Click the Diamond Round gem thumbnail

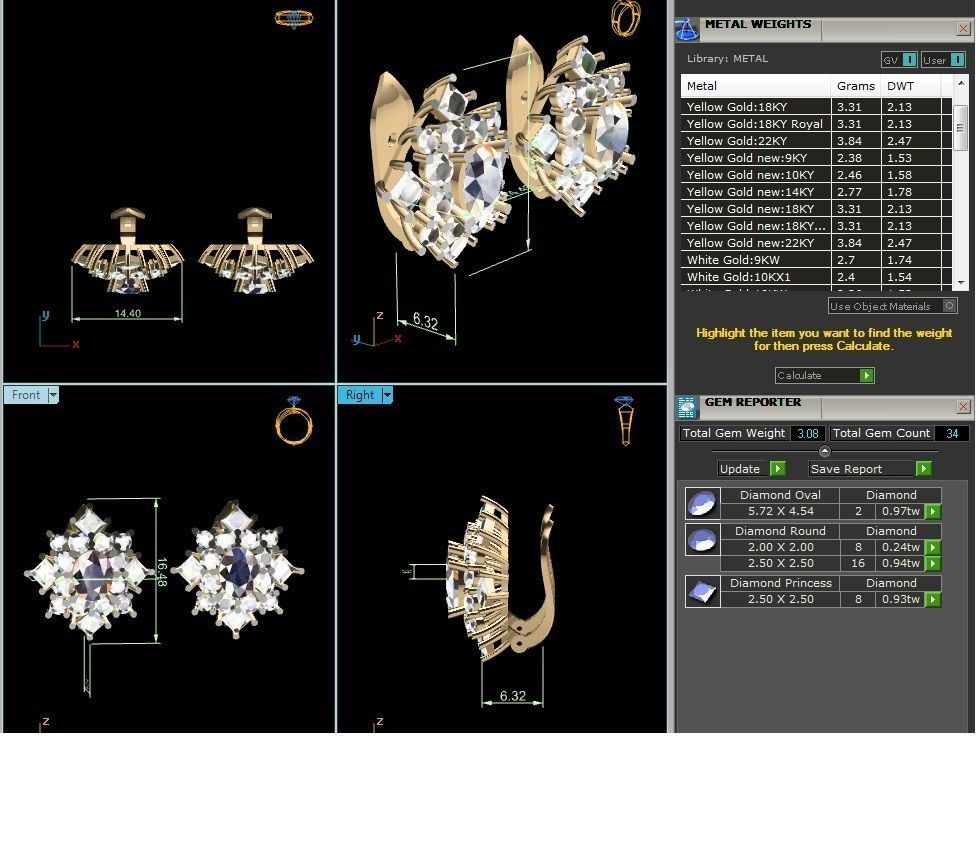point(702,540)
